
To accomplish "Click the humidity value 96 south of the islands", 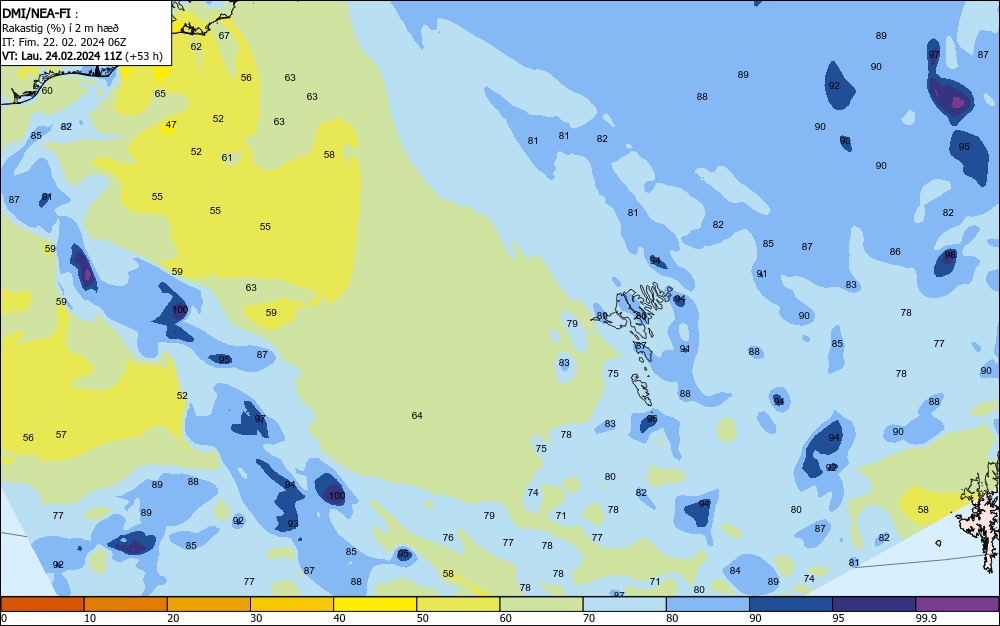I will (652, 419).
